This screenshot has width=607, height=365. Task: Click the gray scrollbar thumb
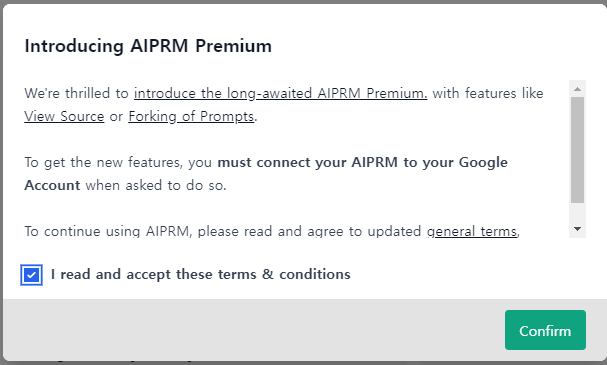click(577, 150)
